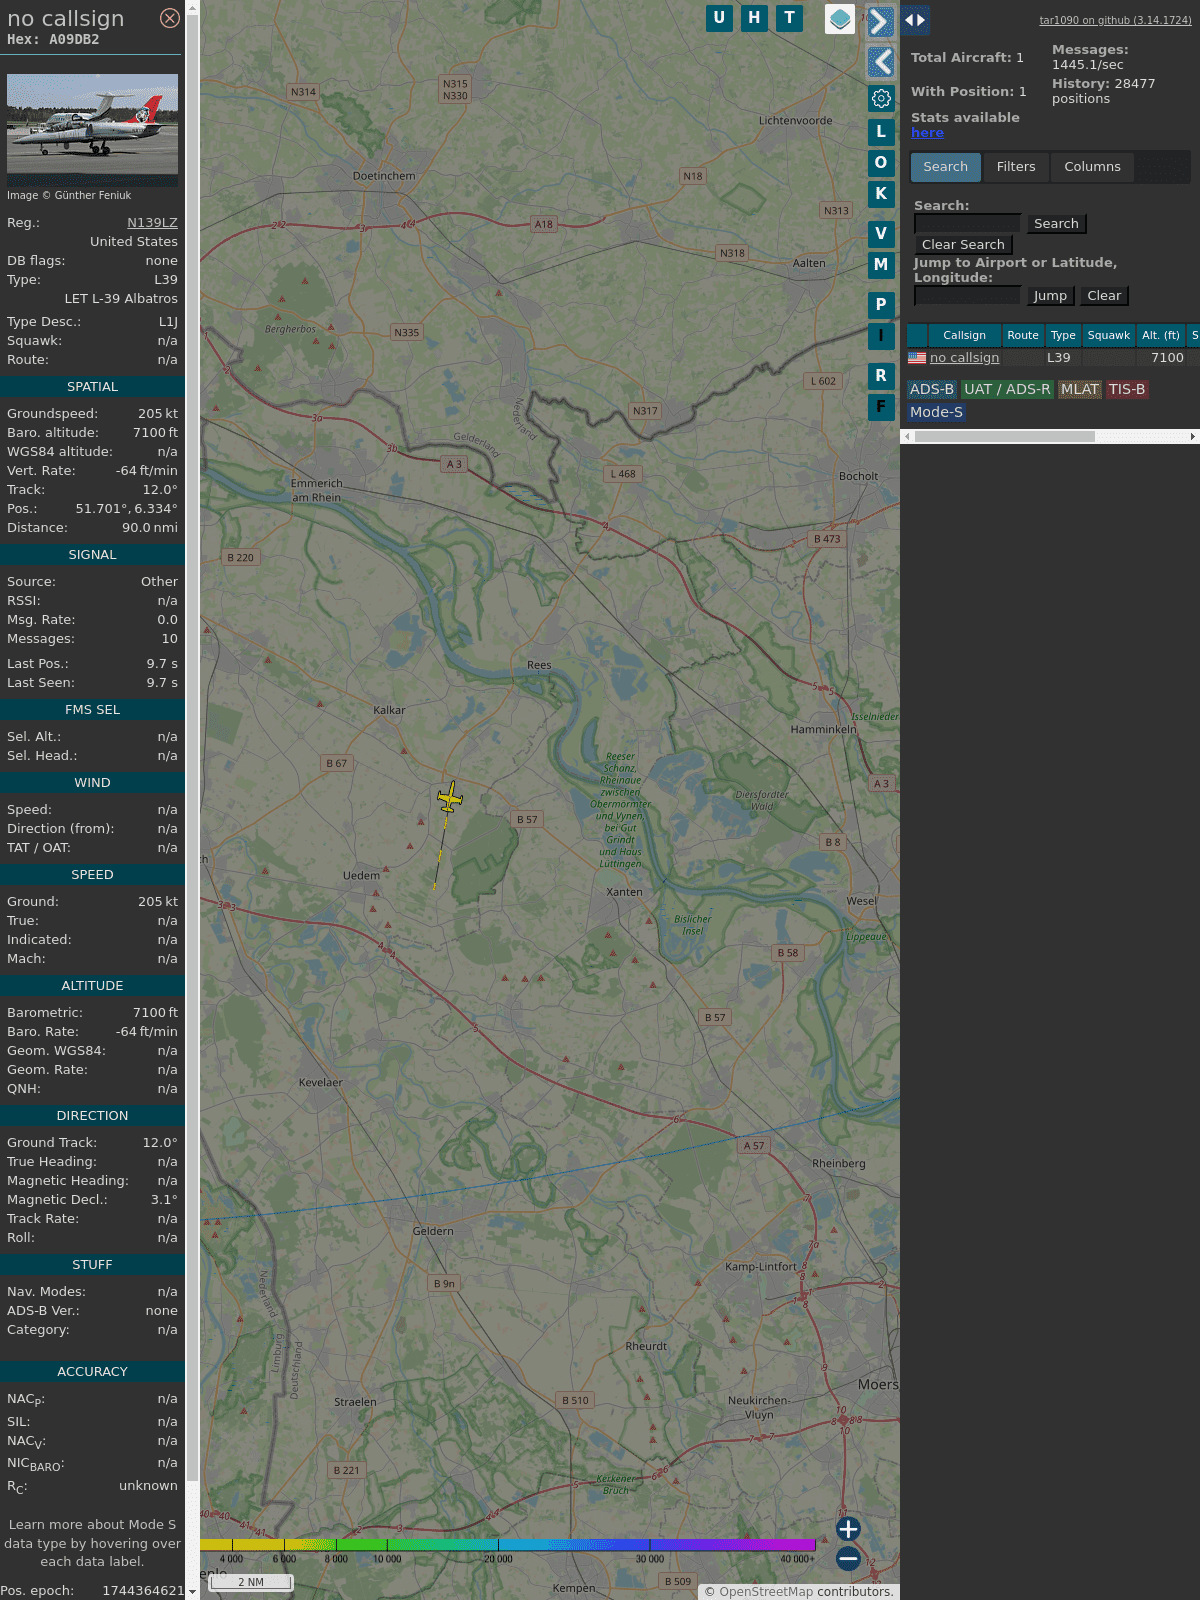The image size is (1200, 1600).
Task: Click the US flag in aircraft row
Action: click(917, 358)
